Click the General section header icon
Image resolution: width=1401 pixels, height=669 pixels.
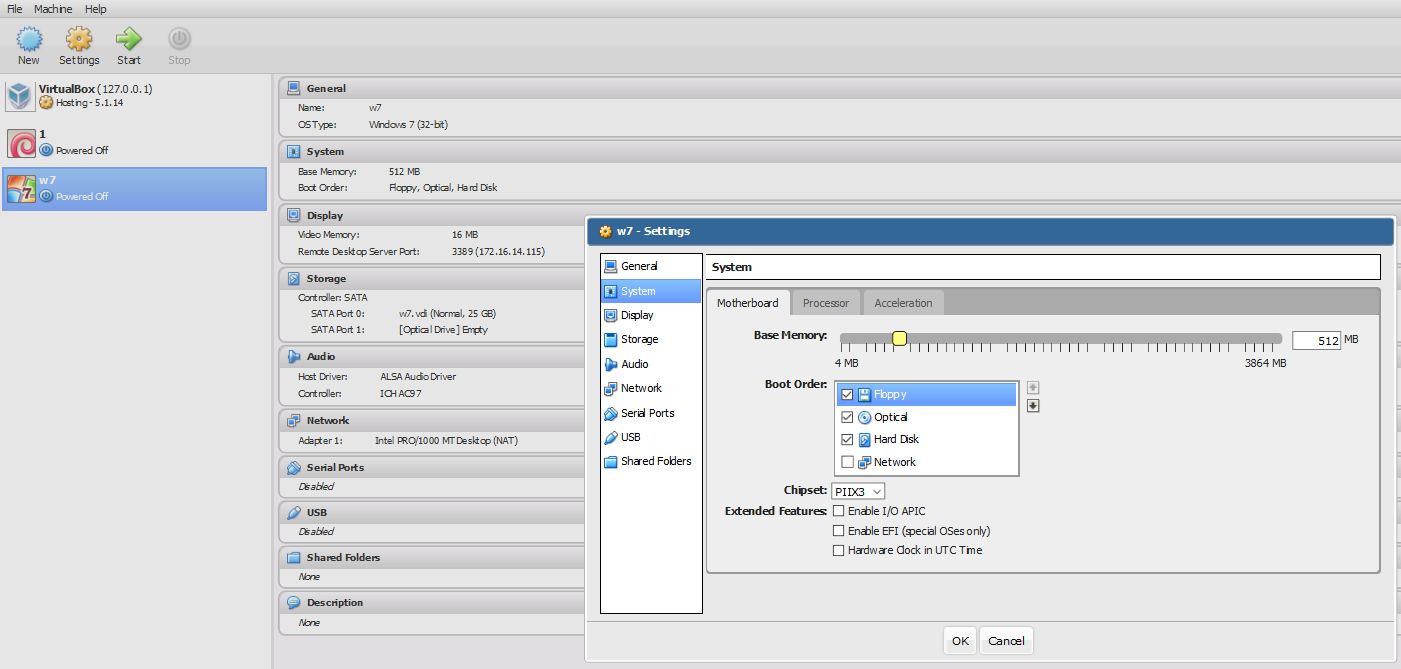point(294,88)
